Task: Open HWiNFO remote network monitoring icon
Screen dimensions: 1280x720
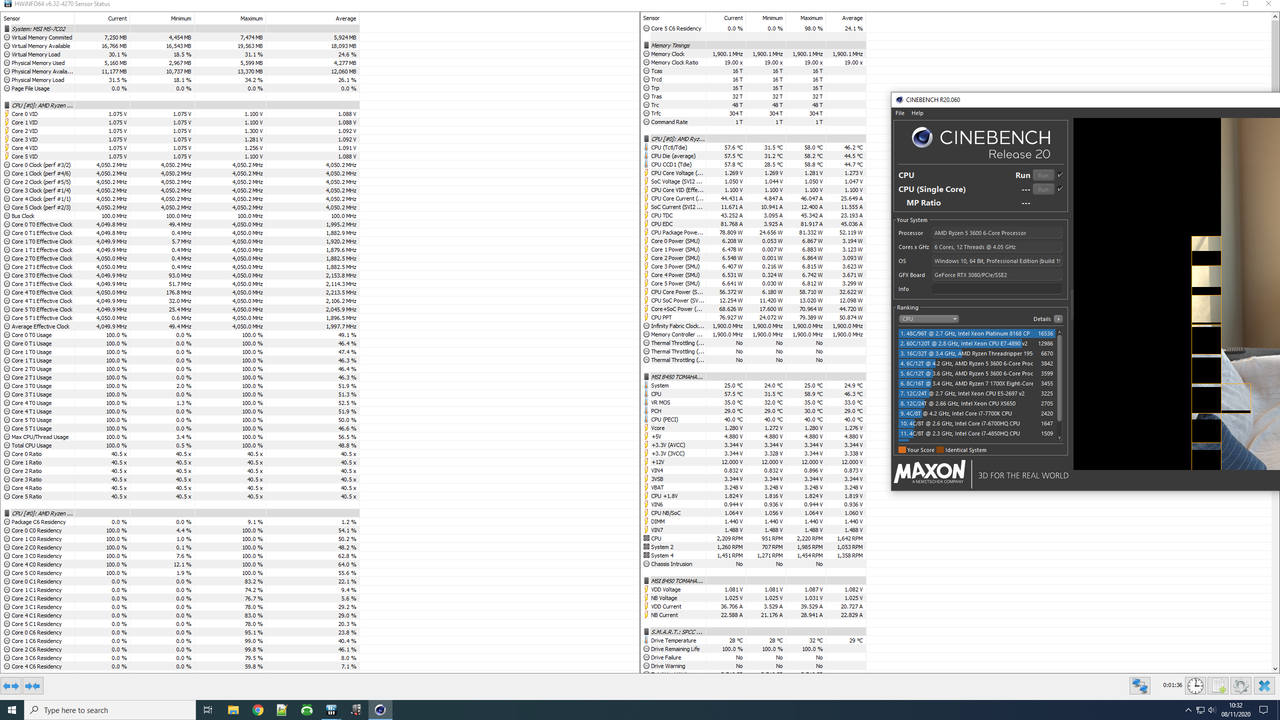Action: [x=1140, y=686]
